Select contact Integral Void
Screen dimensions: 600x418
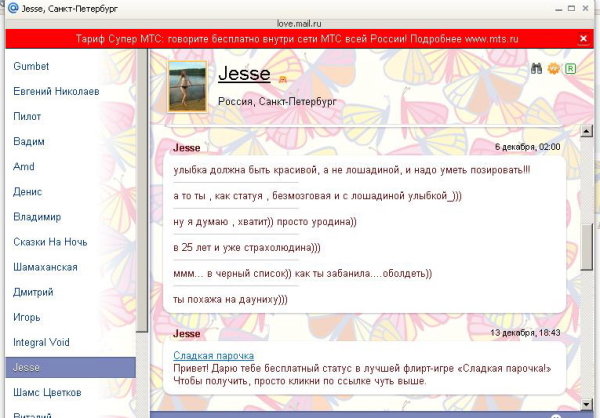(43, 343)
